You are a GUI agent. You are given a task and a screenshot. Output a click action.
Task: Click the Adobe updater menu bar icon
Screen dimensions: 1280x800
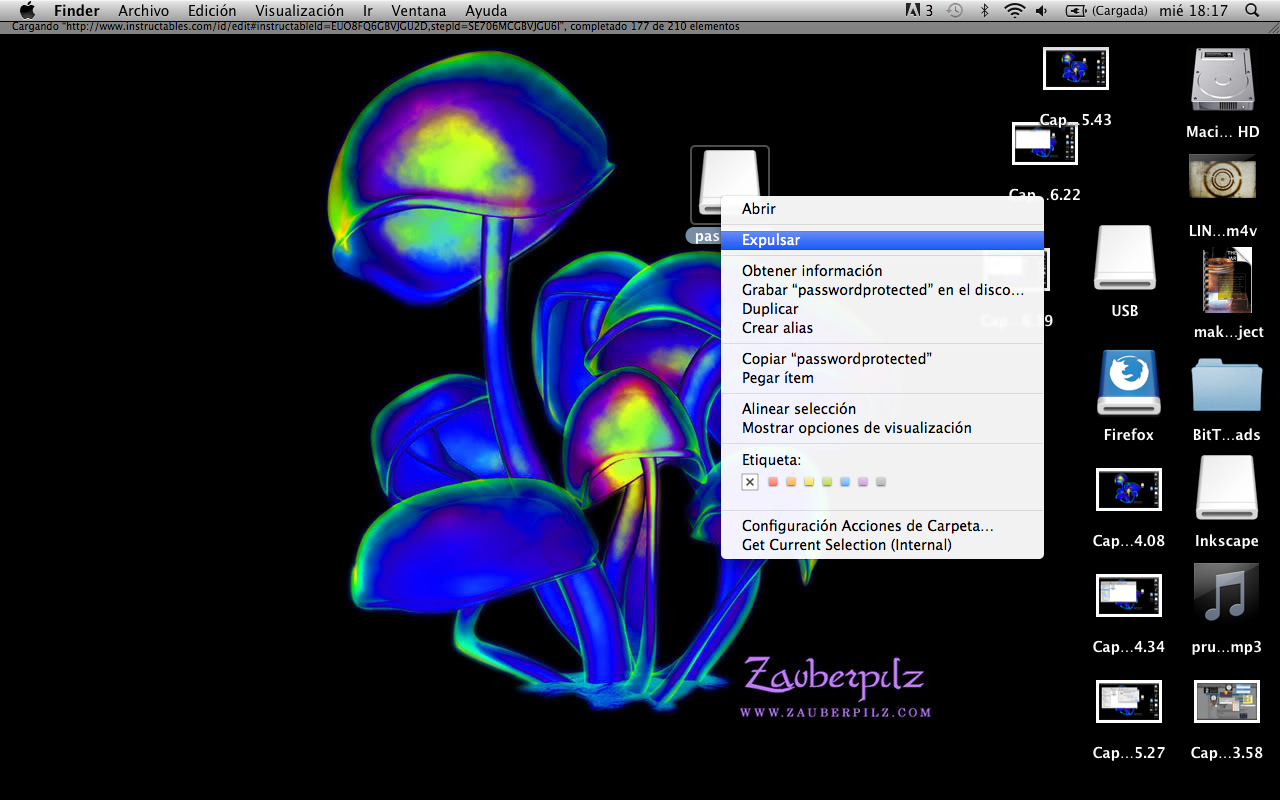point(919,10)
